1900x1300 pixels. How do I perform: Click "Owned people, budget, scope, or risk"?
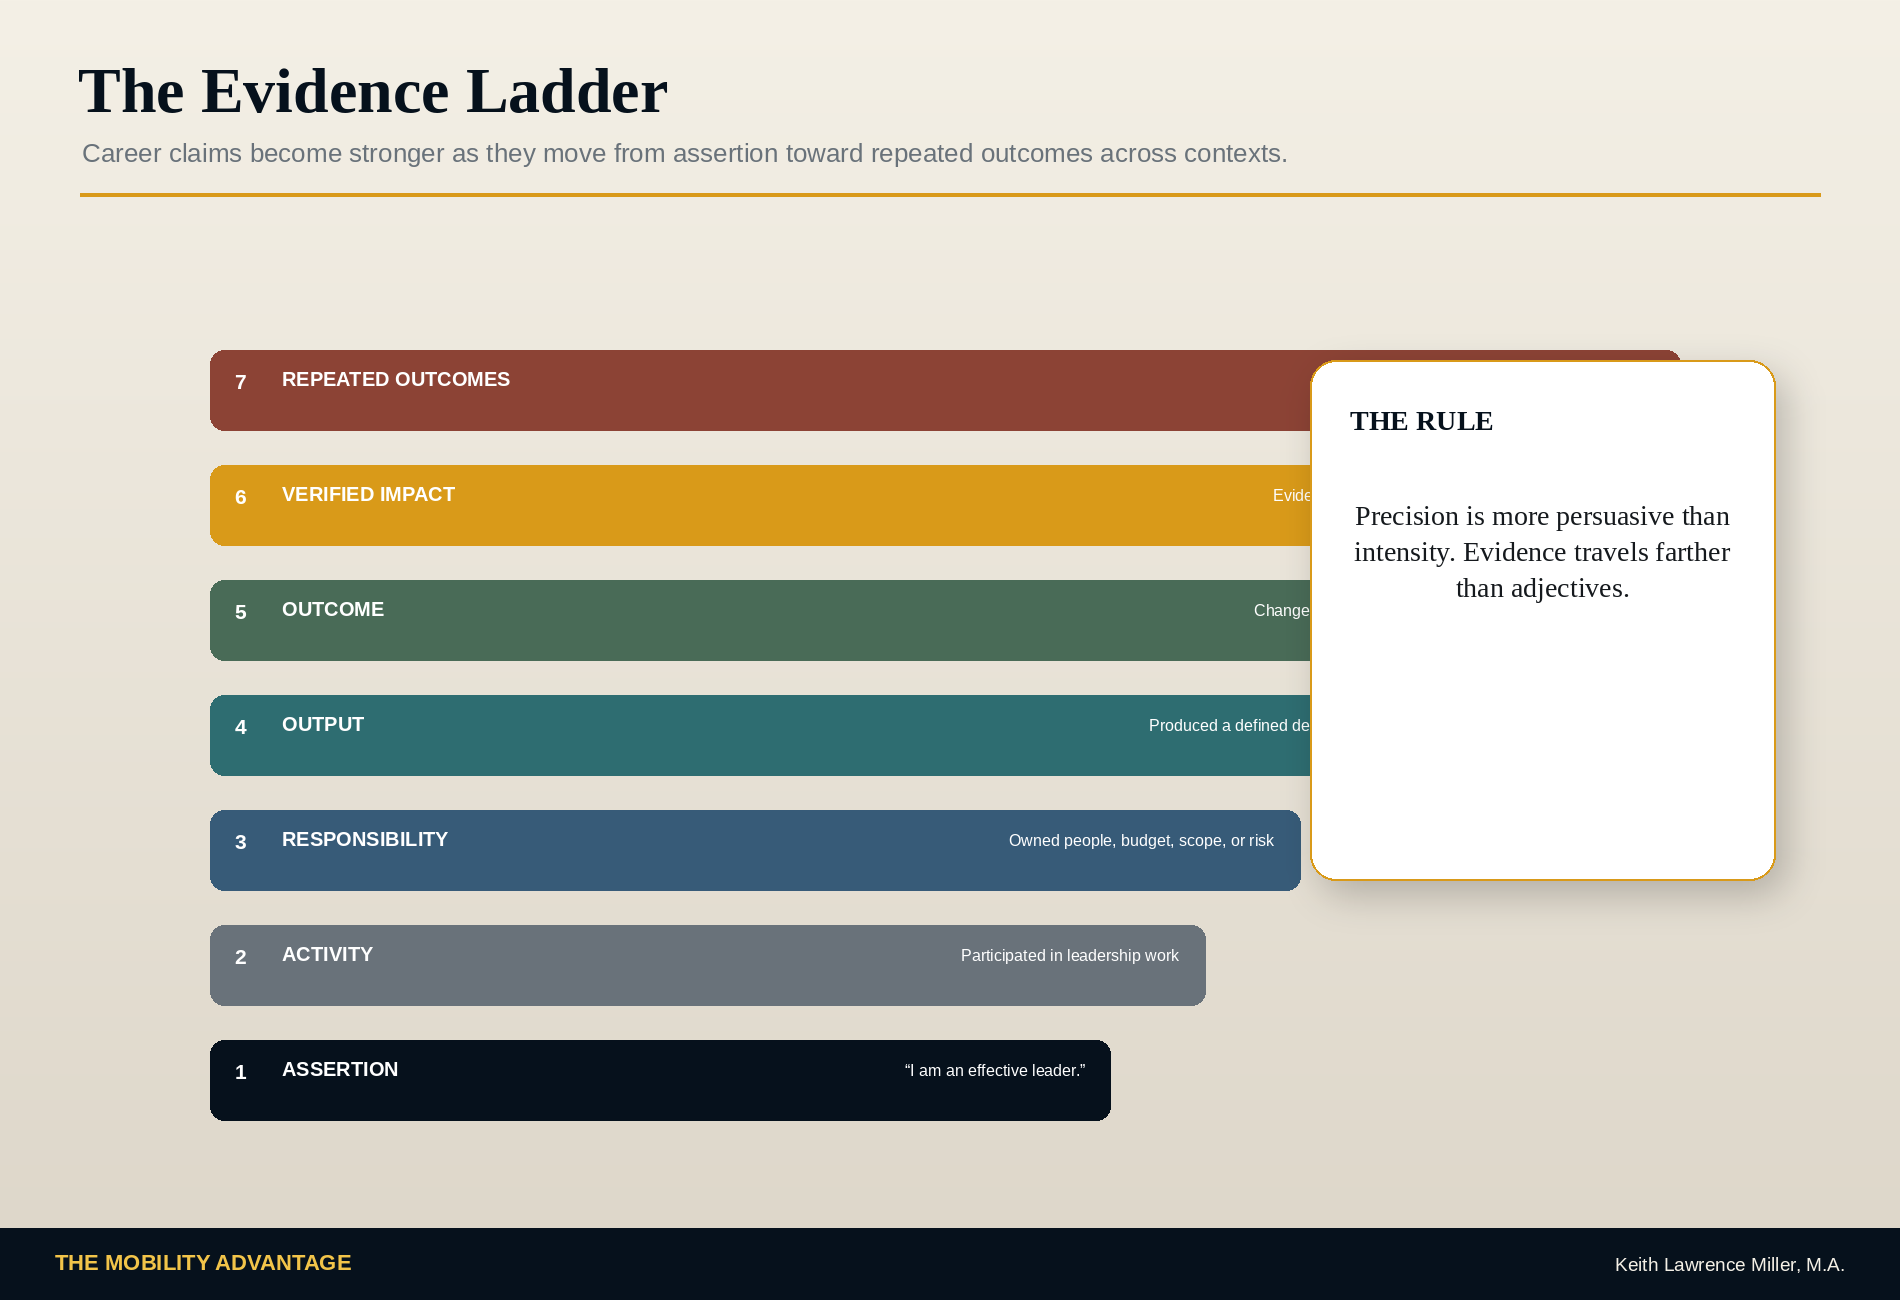pyautogui.click(x=1141, y=840)
